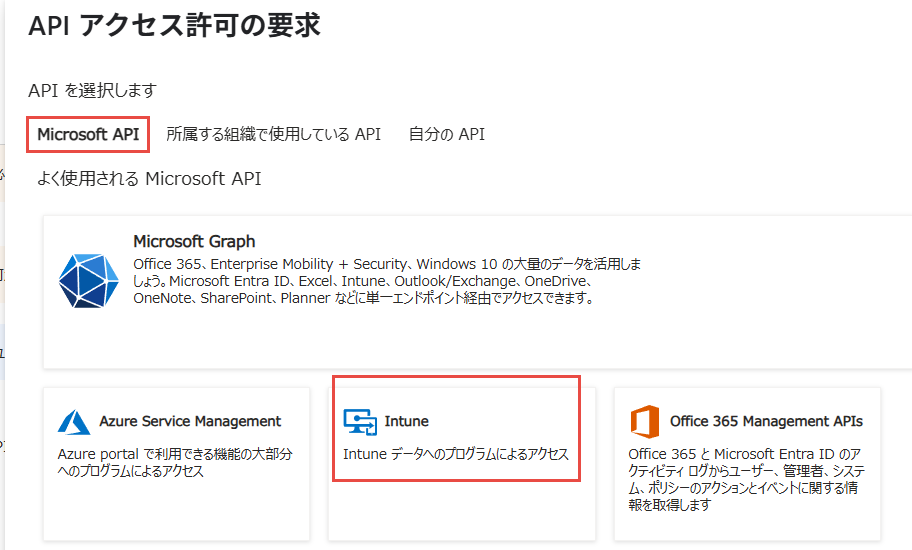Click the Office 365 orange logo icon
This screenshot has width=912, height=550.
pyautogui.click(x=645, y=422)
